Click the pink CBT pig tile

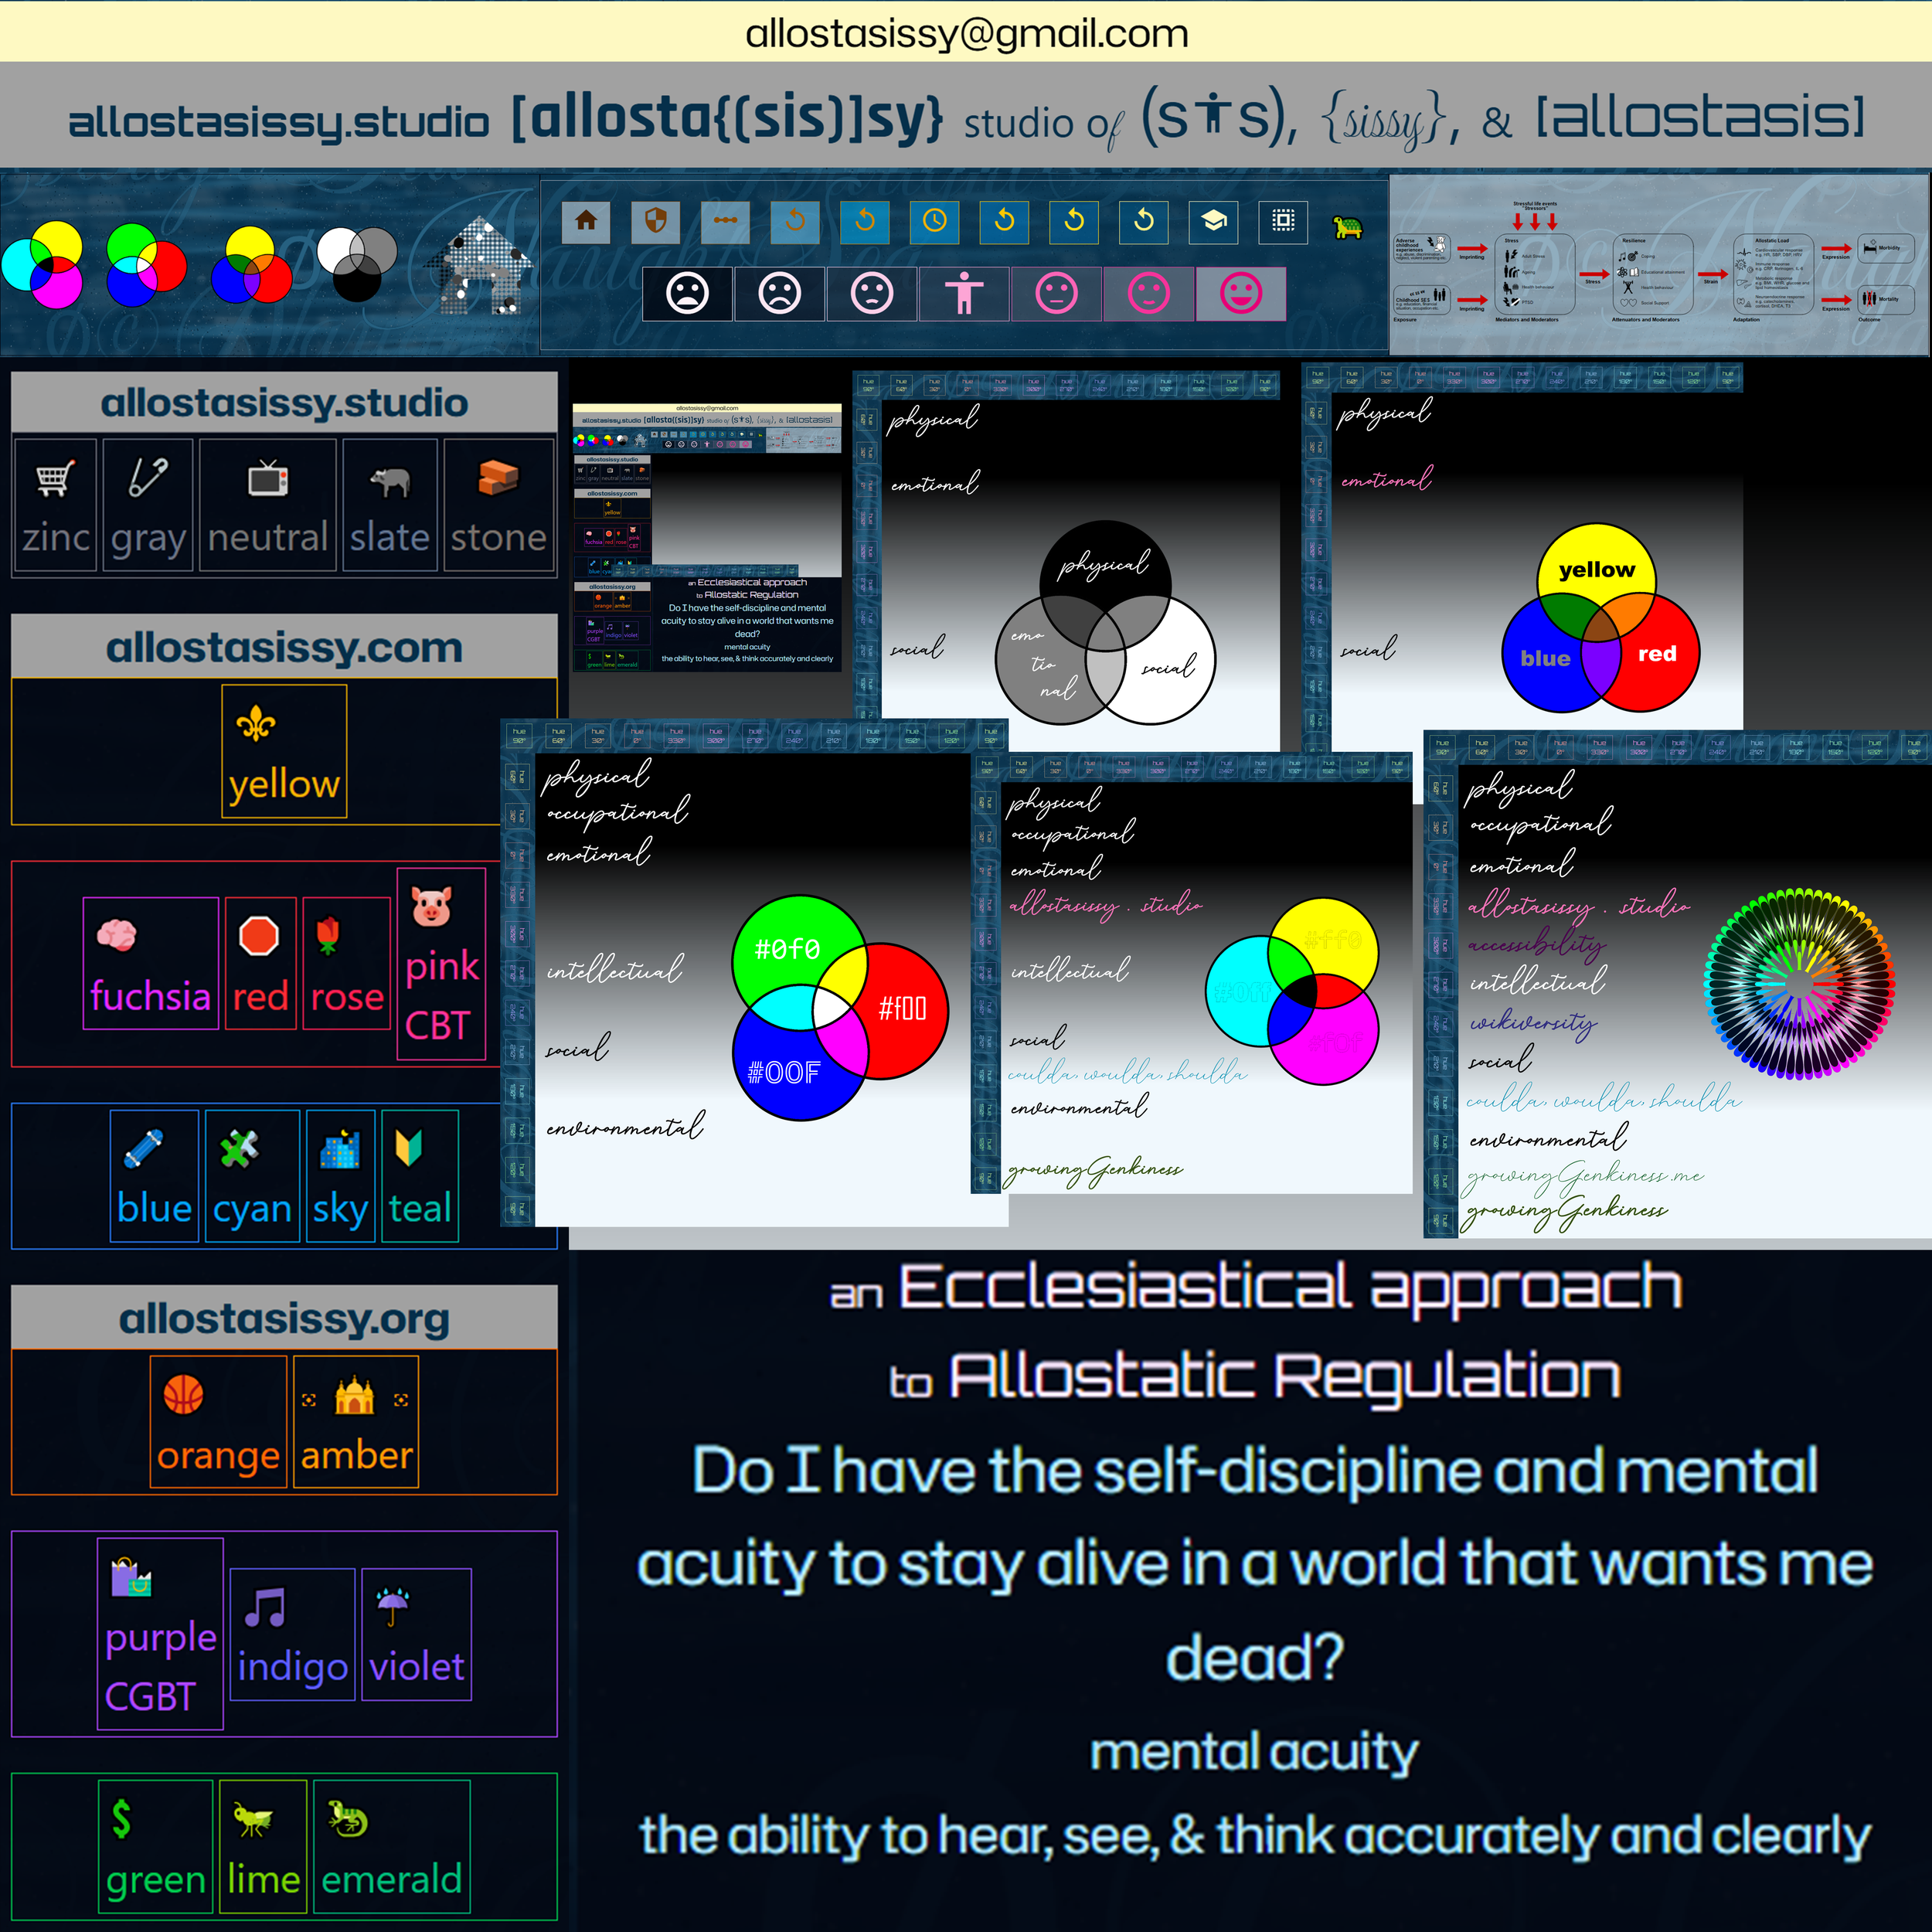pyautogui.click(x=441, y=964)
